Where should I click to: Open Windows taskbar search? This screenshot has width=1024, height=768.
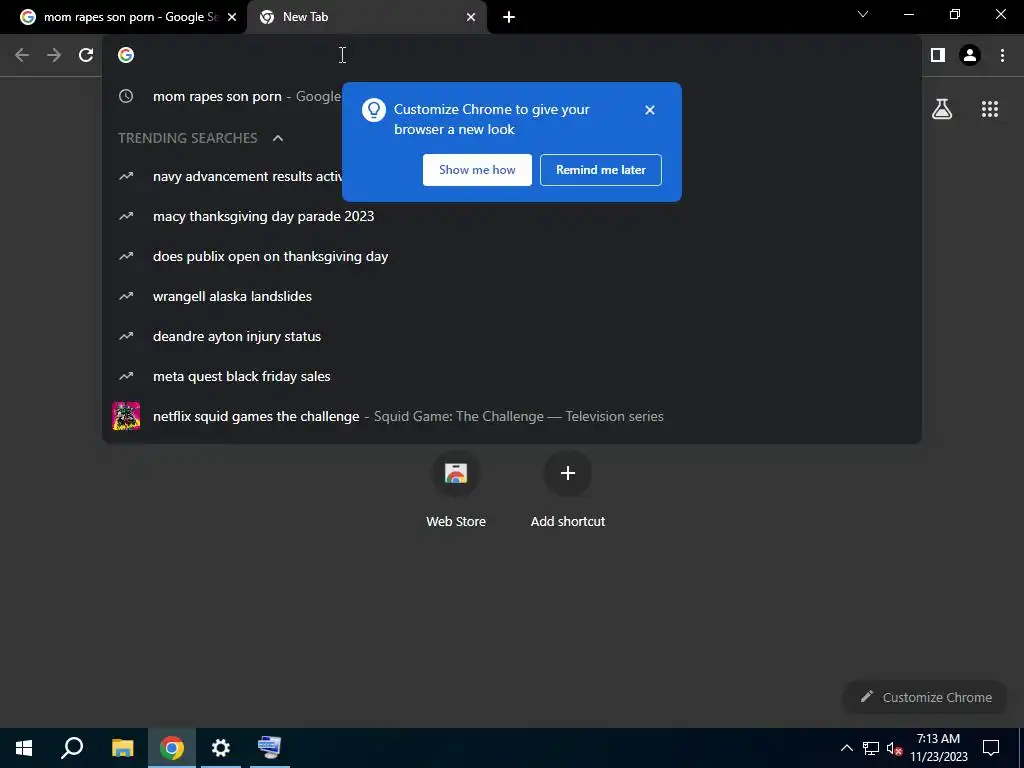72,748
